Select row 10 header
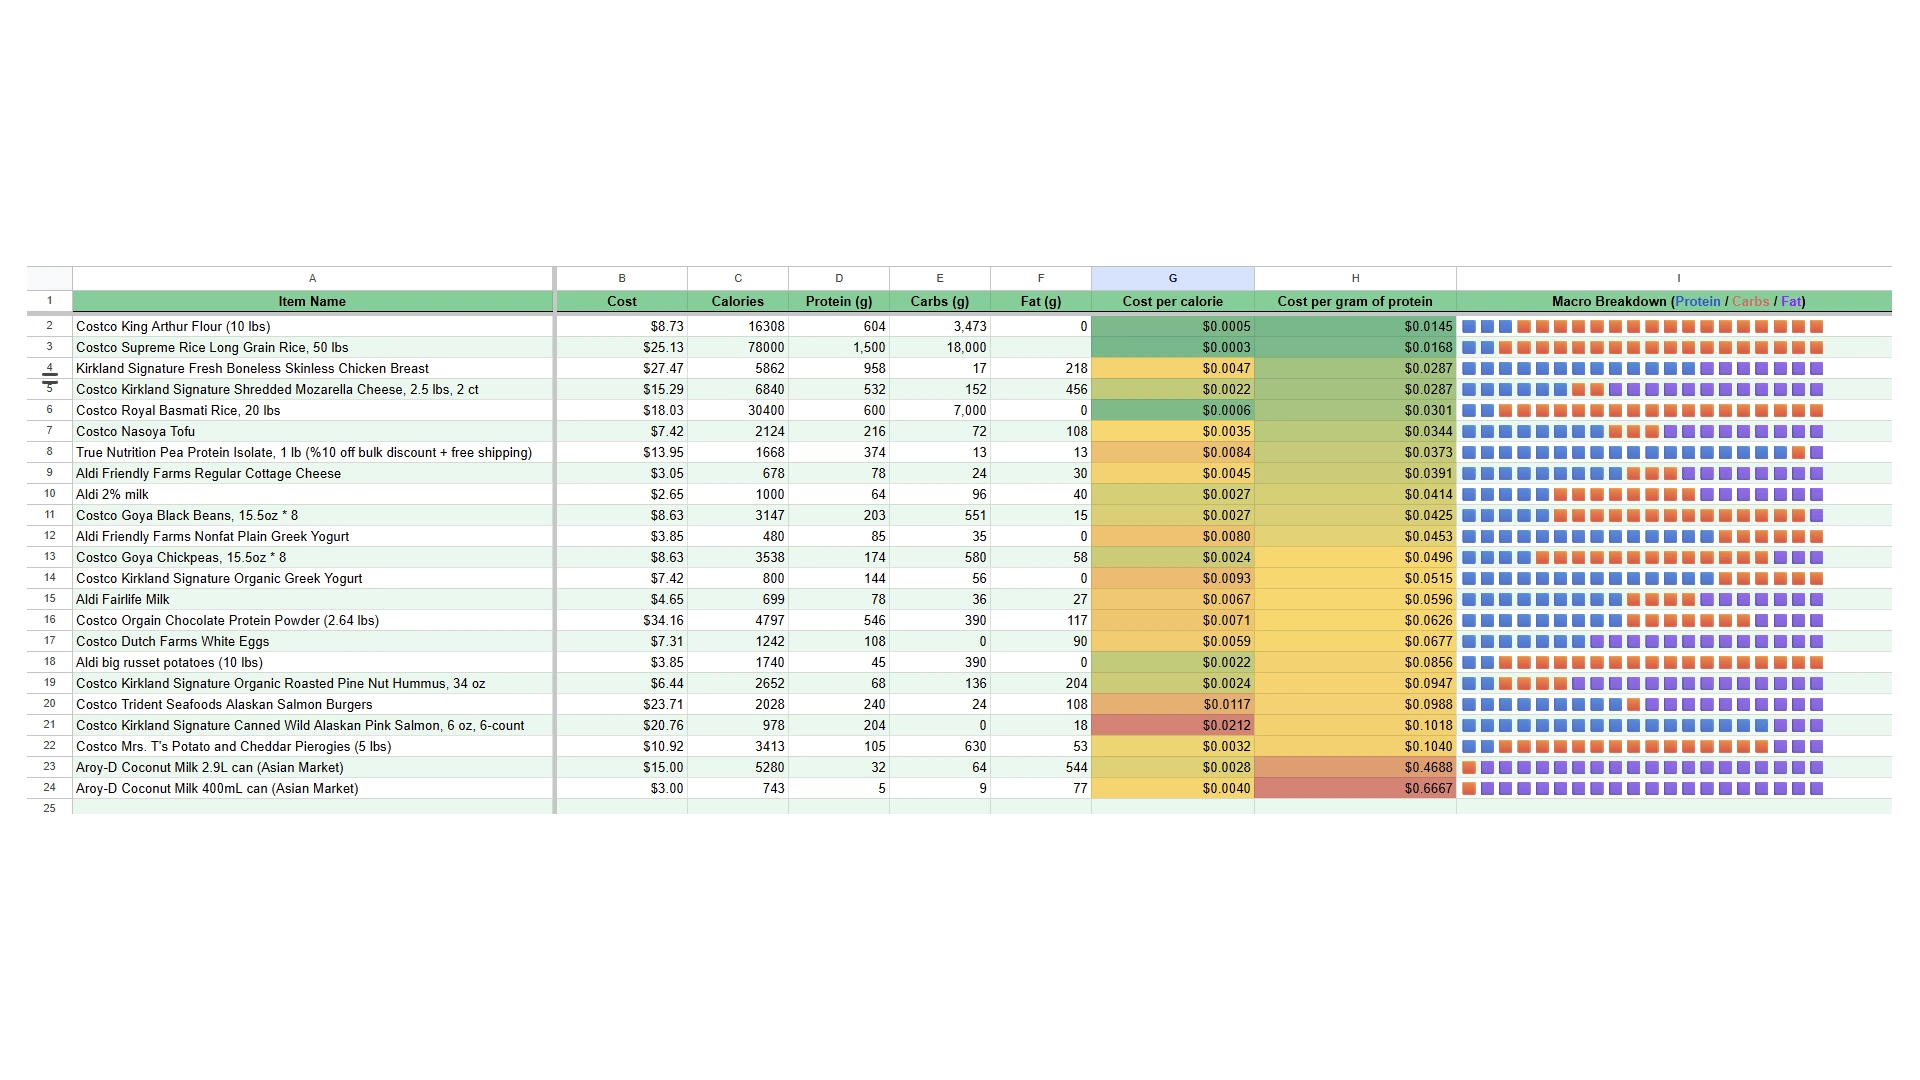Screen dimensions: 1920x1080 [x=49, y=494]
